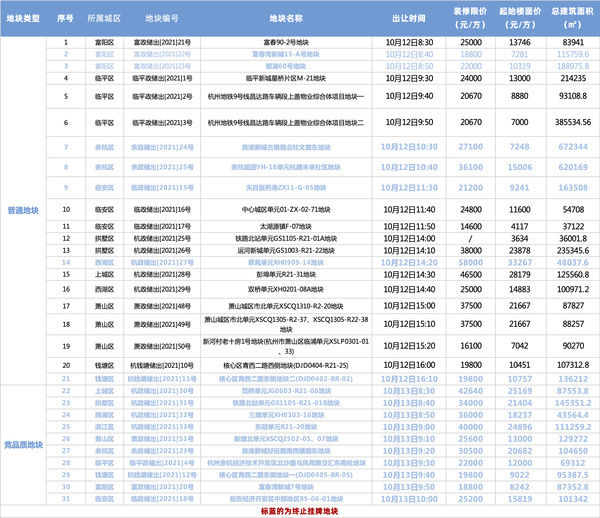Viewport: 600px width, 518px height.
Task: Click the price cap 27100
Action: [471, 147]
